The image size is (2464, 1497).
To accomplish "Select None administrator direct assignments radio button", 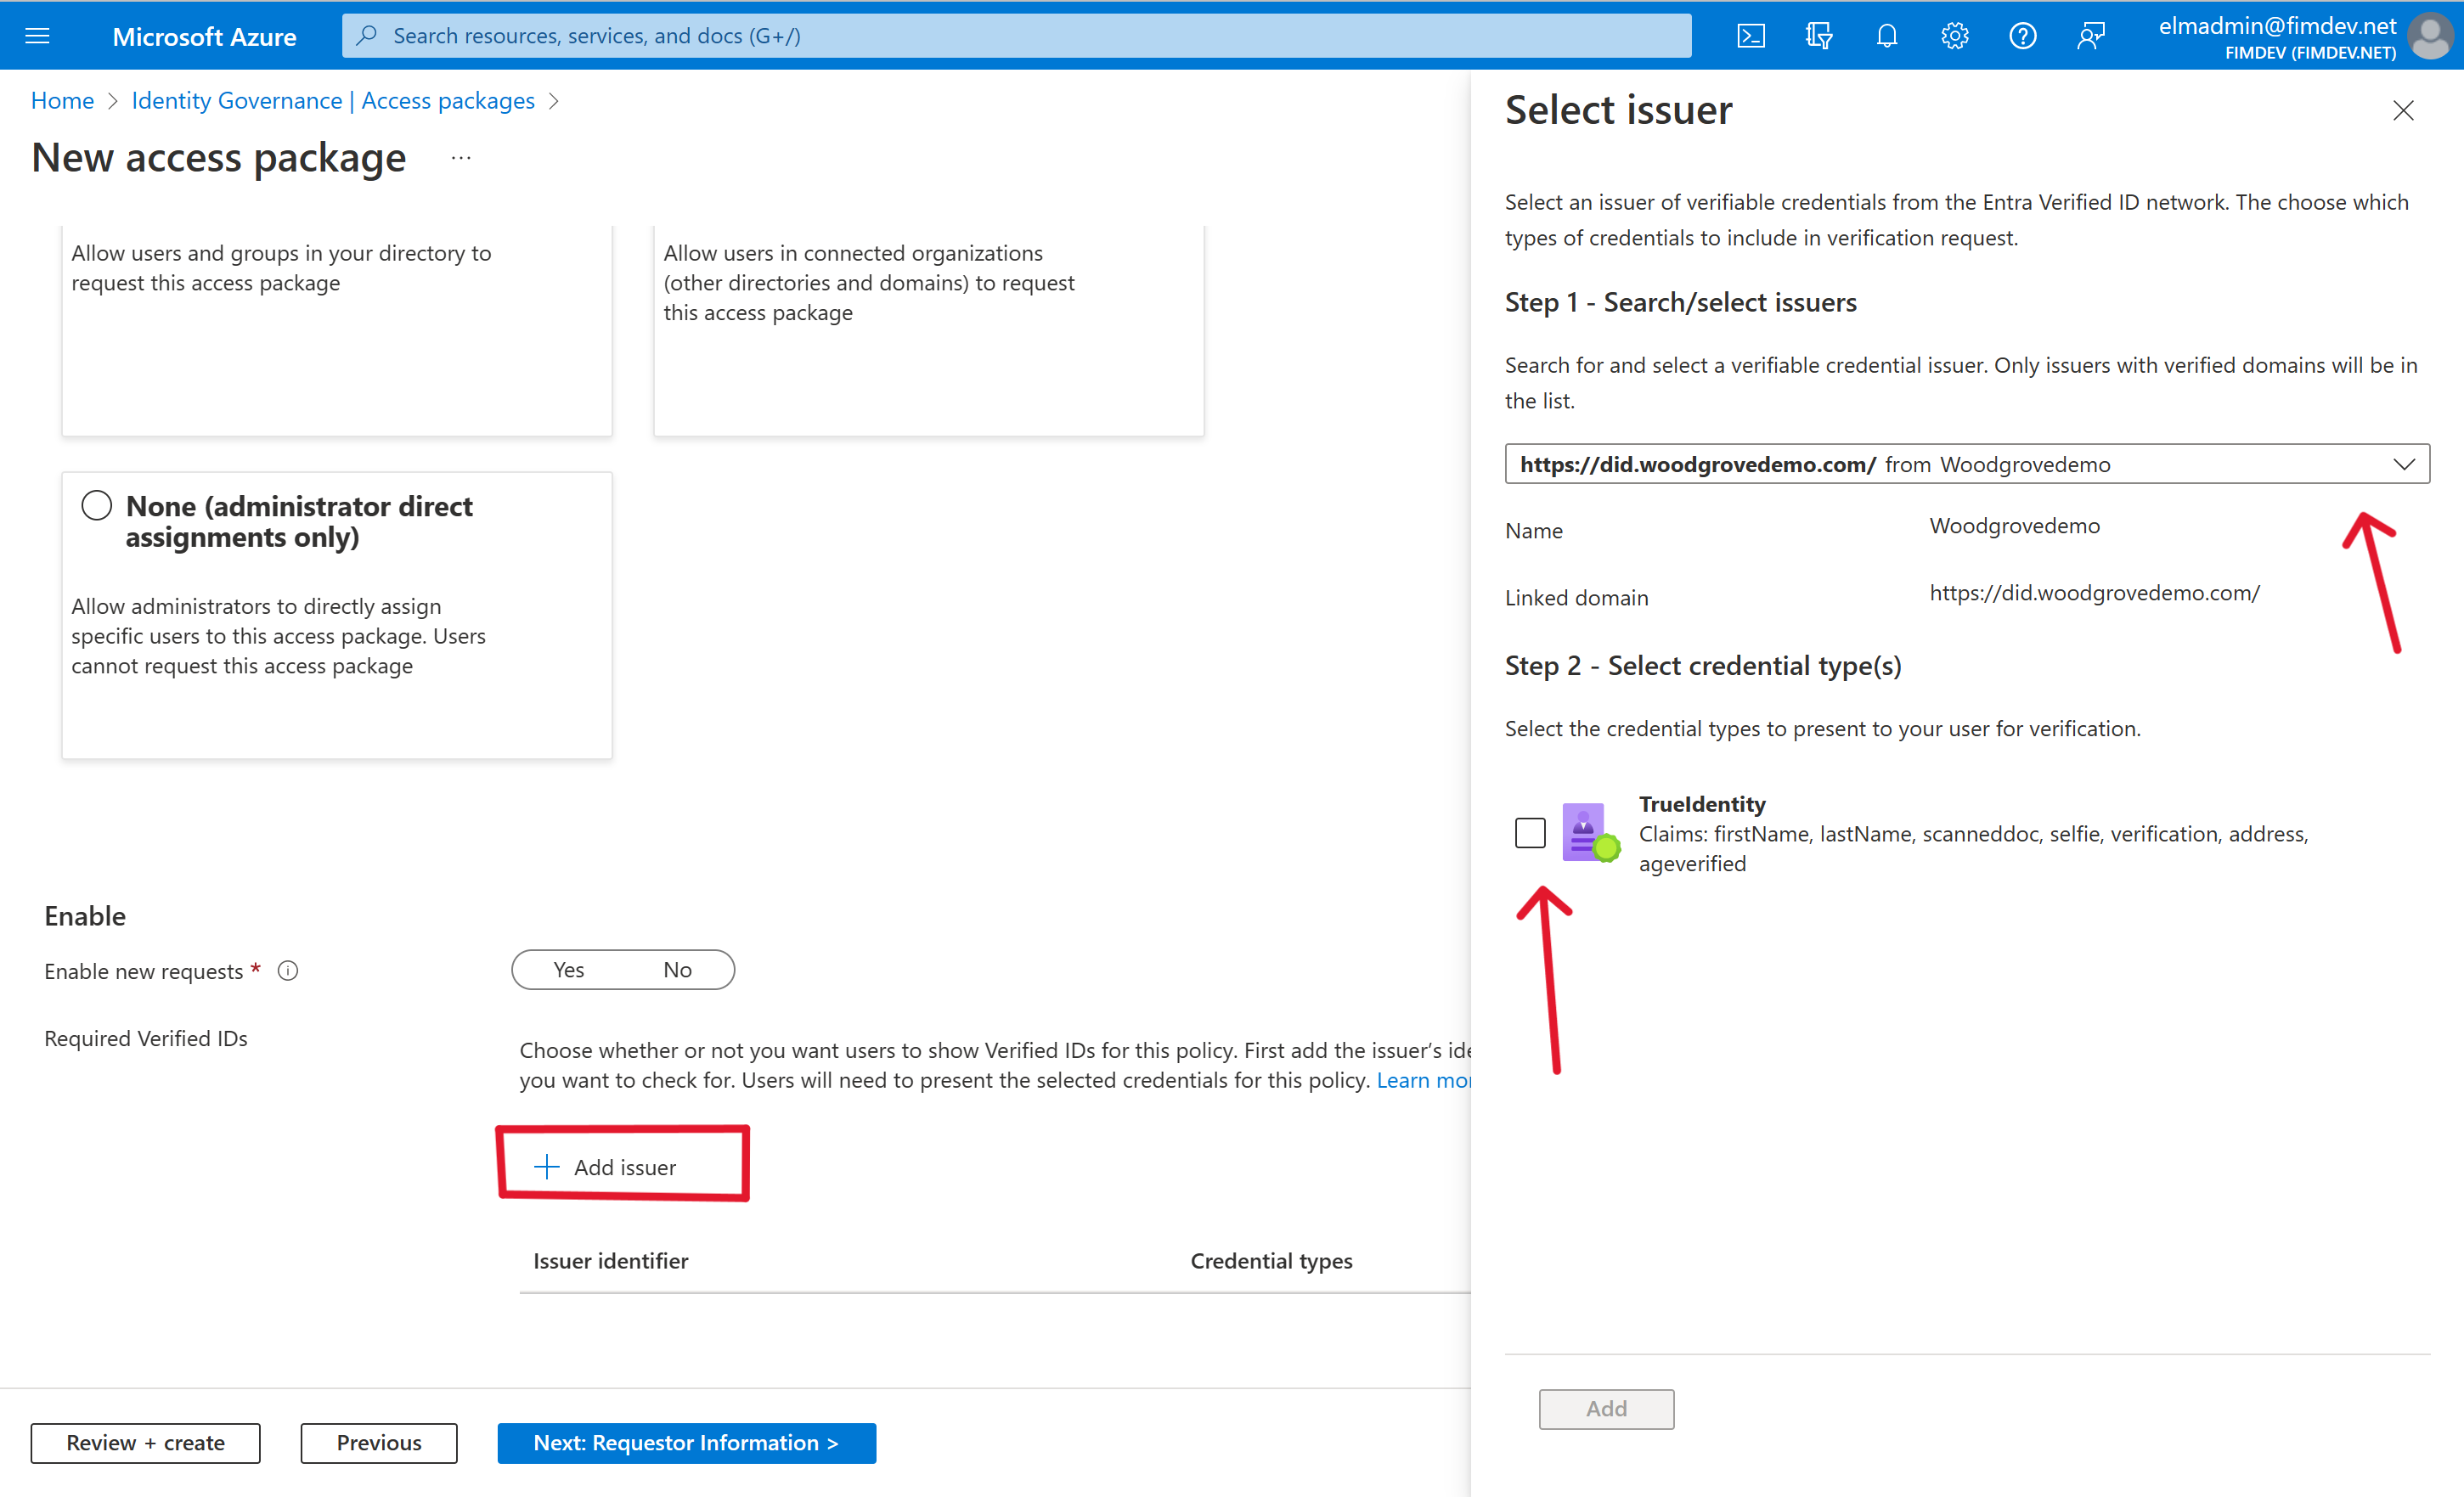I will [97, 507].
